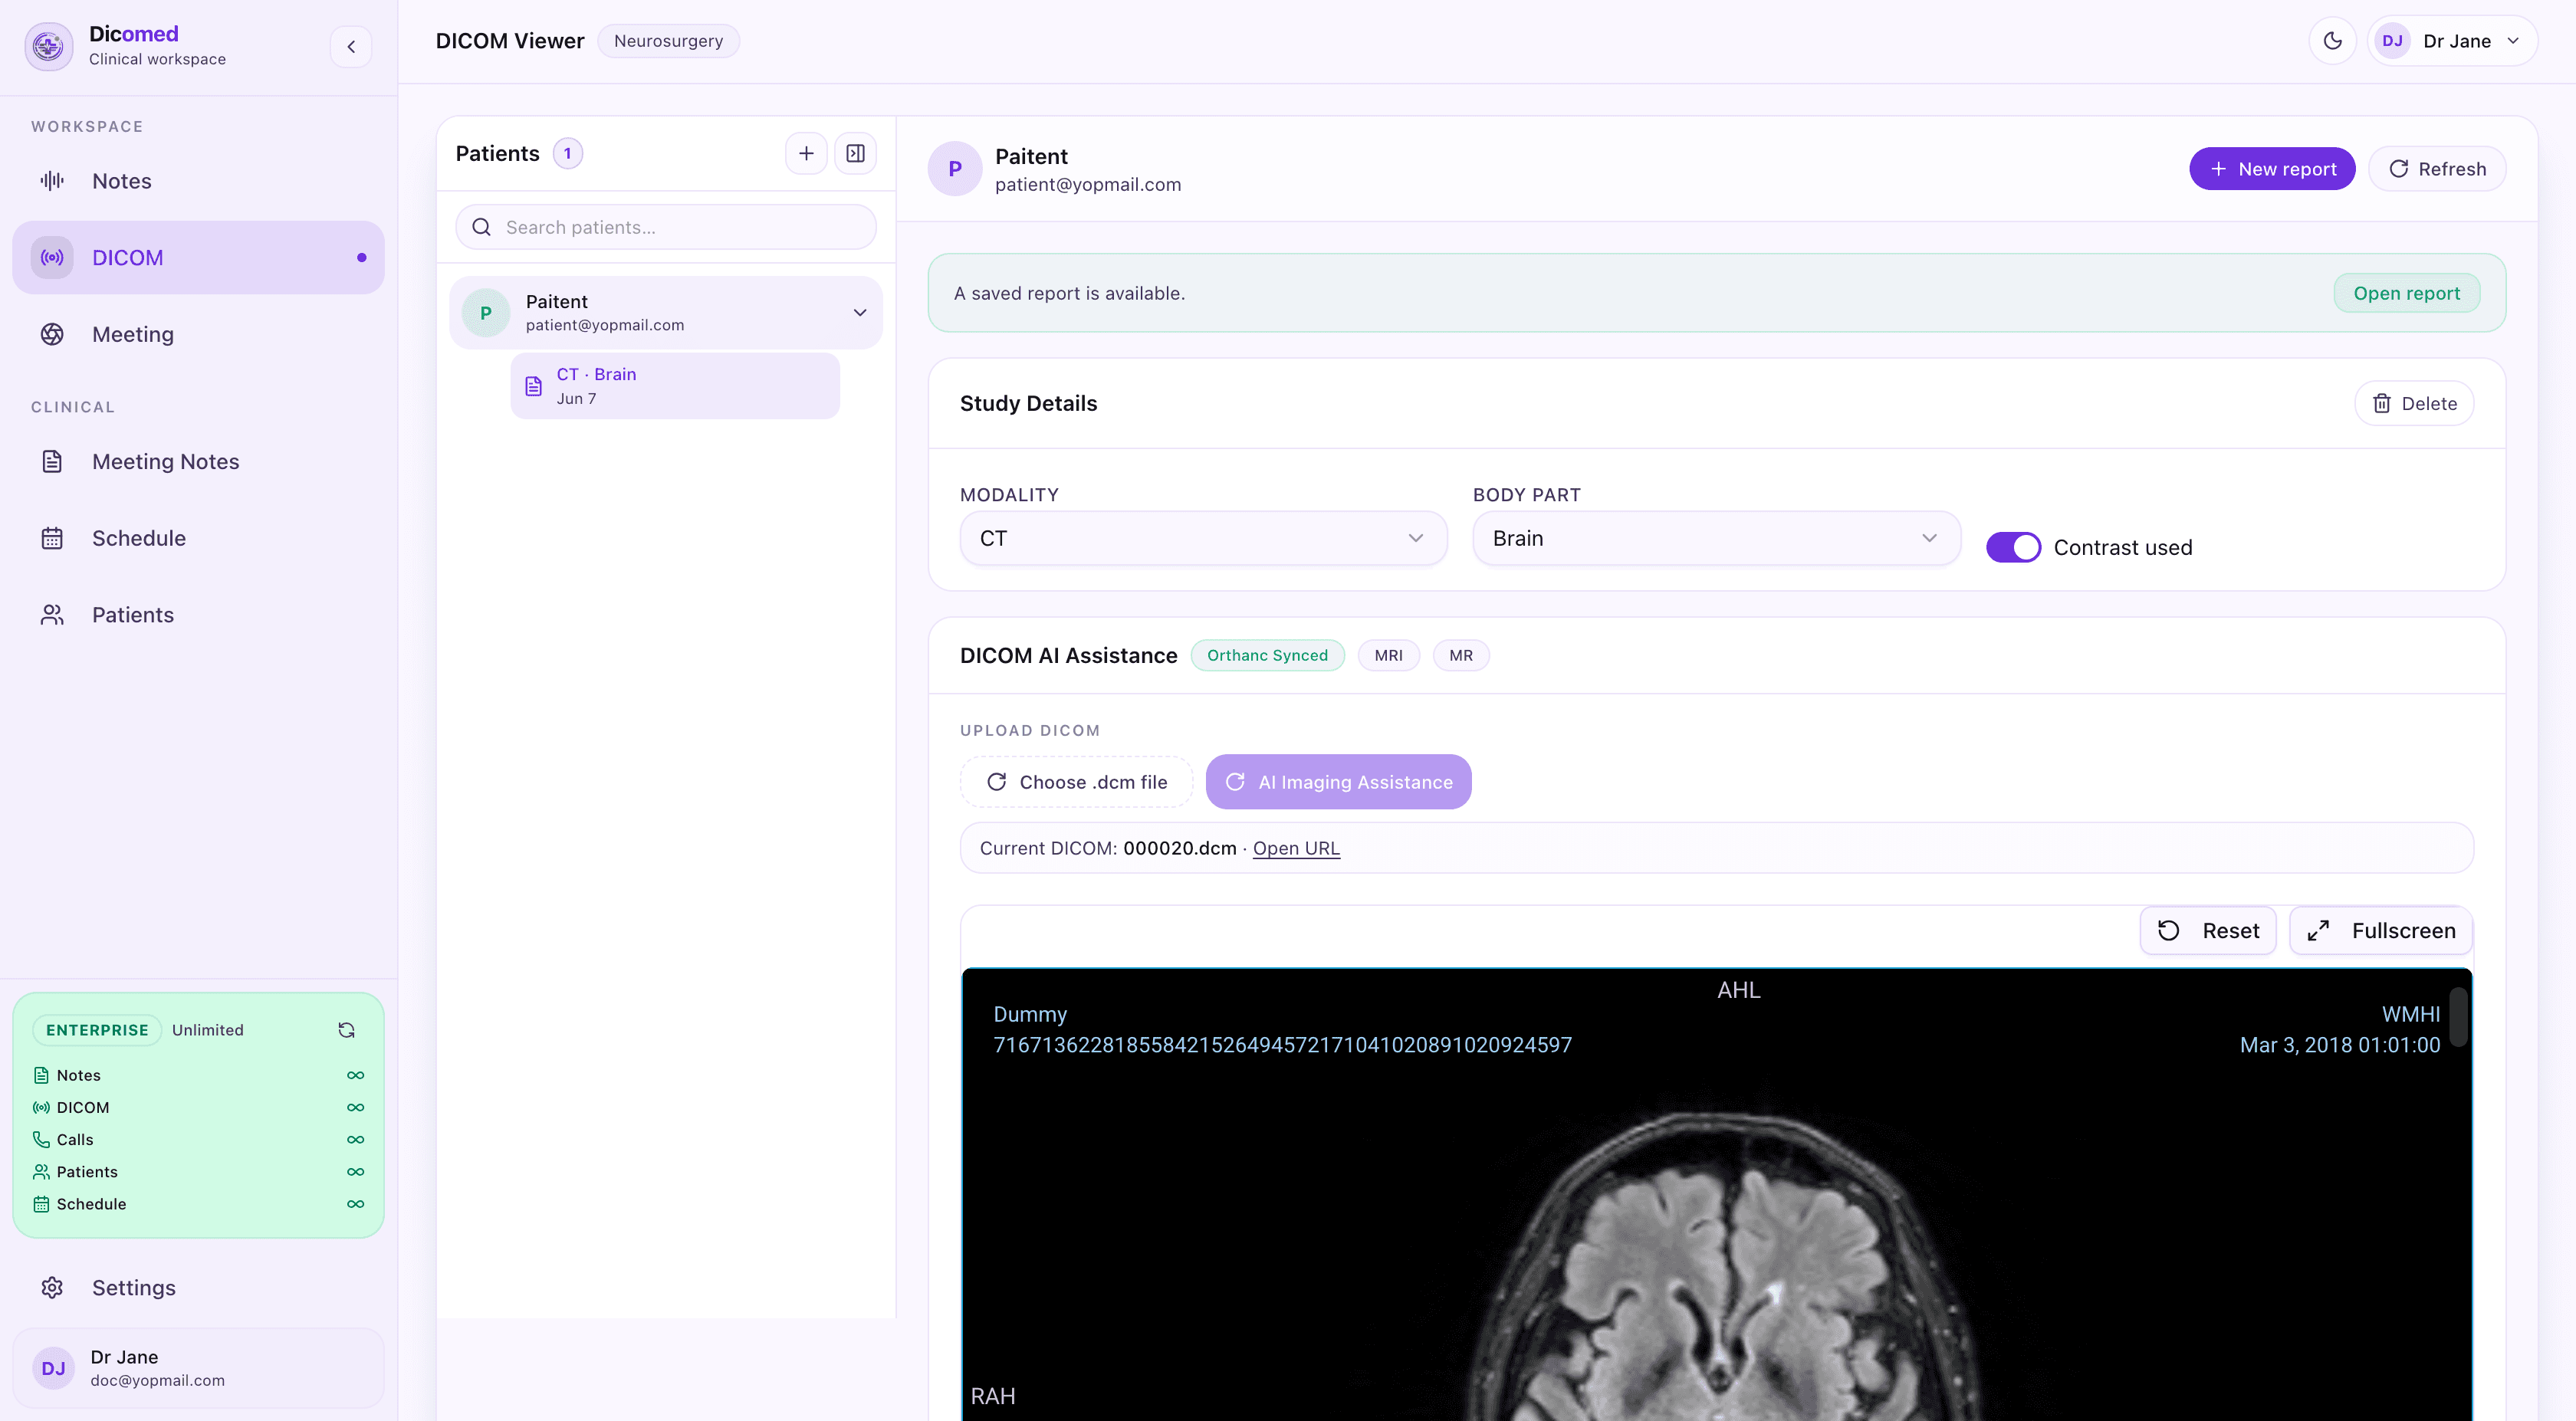Click the Settings gear icon
Viewport: 2576px width, 1421px height.
pos(52,1288)
